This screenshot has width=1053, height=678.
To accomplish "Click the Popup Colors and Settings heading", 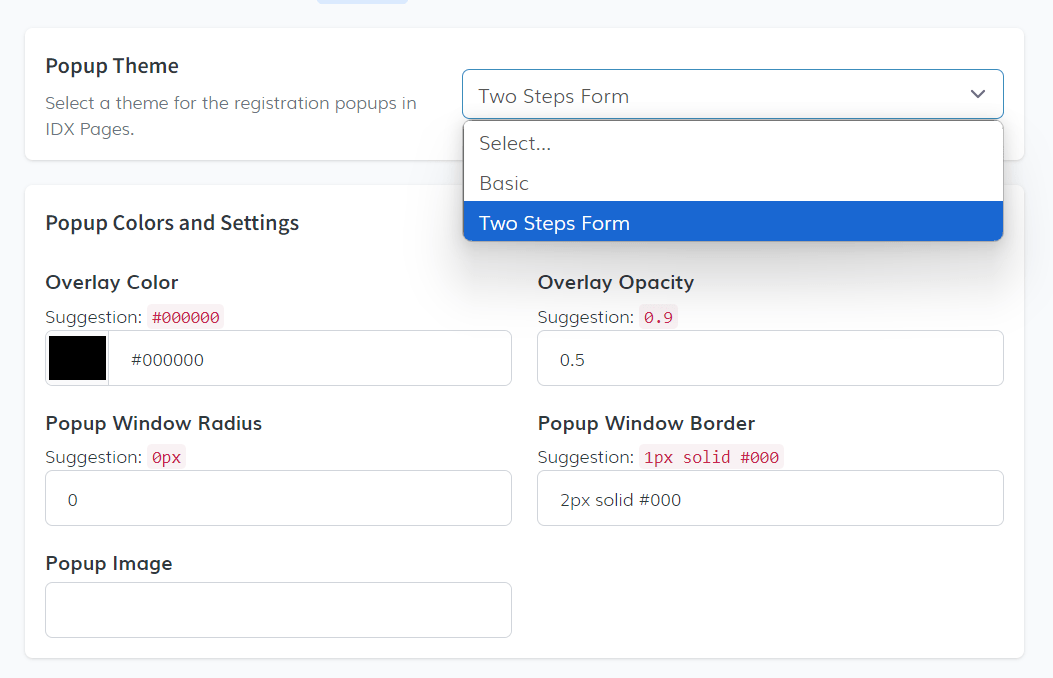I will pyautogui.click(x=172, y=223).
